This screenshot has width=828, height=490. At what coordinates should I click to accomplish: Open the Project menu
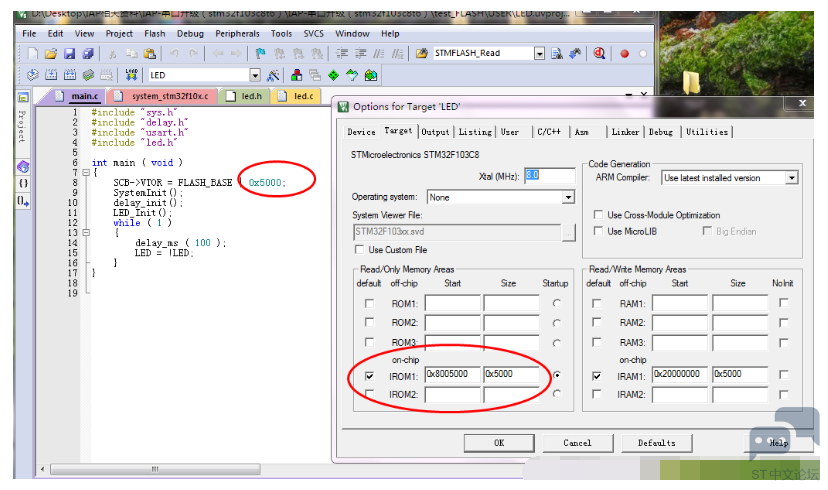[119, 34]
